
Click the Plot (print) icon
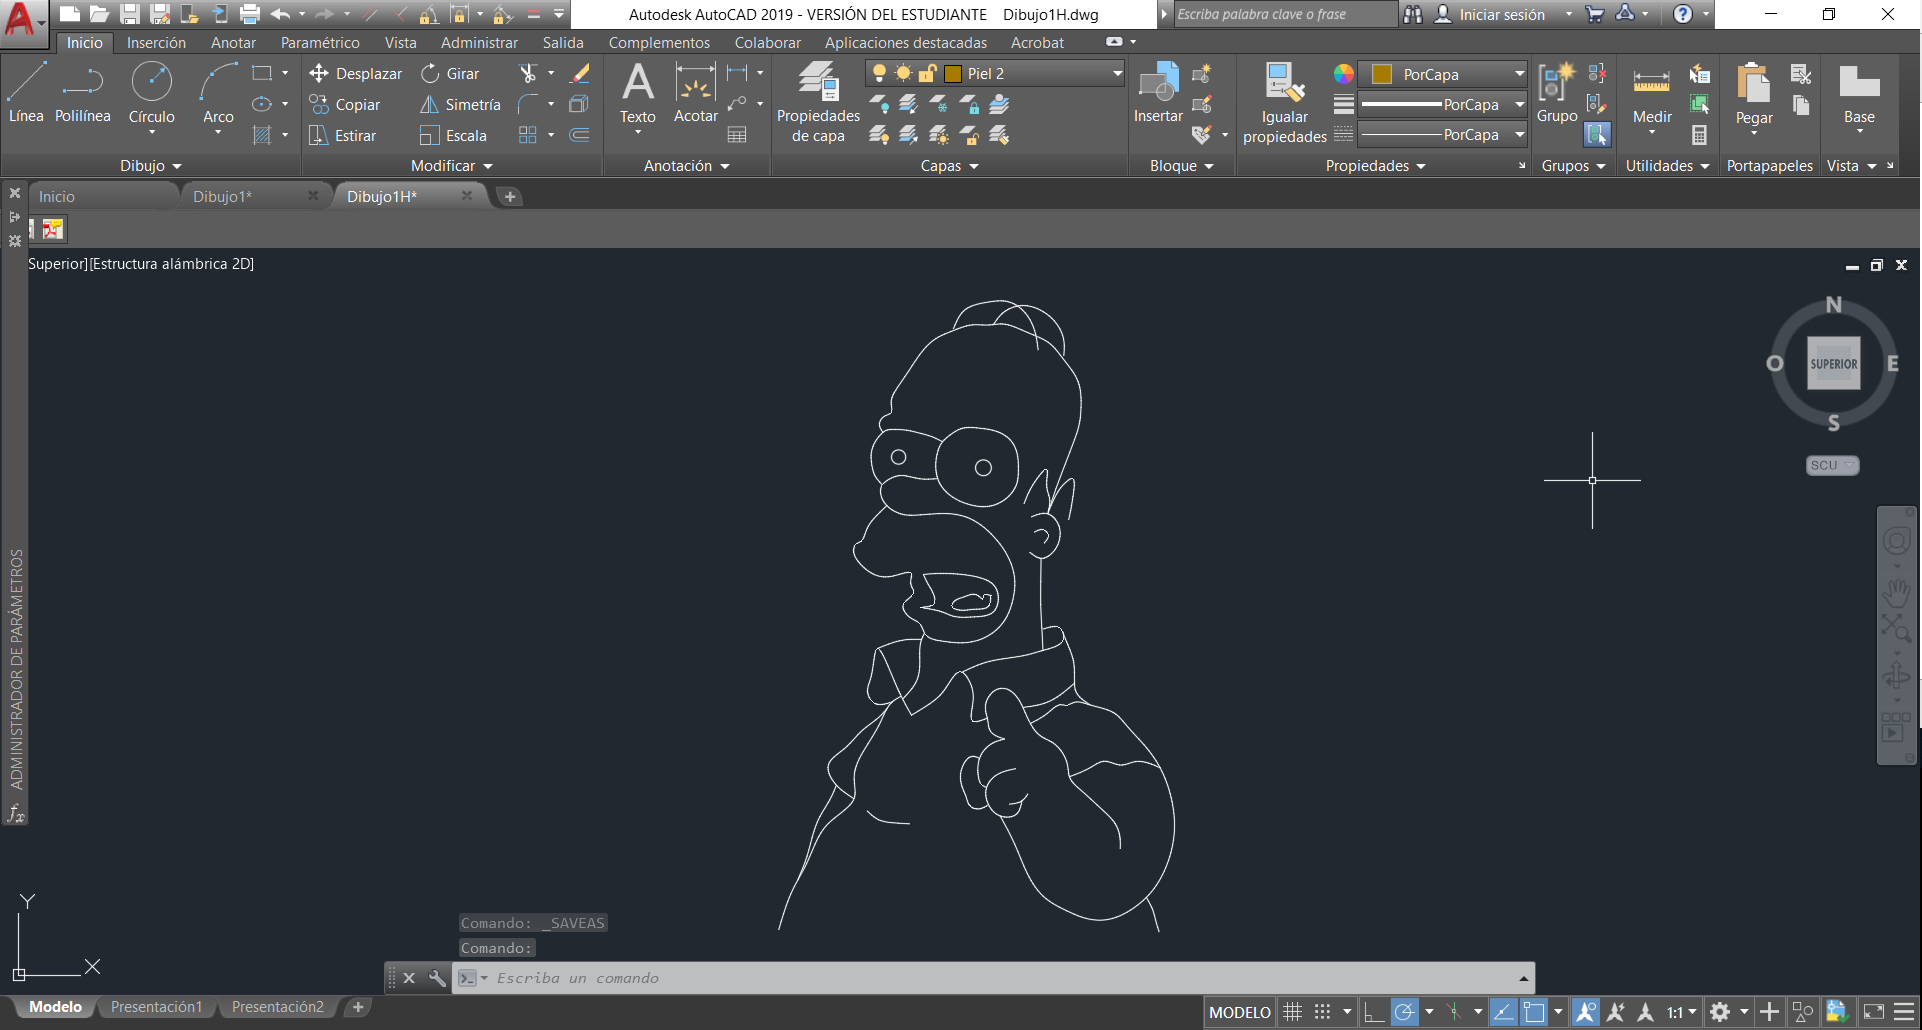(x=250, y=14)
